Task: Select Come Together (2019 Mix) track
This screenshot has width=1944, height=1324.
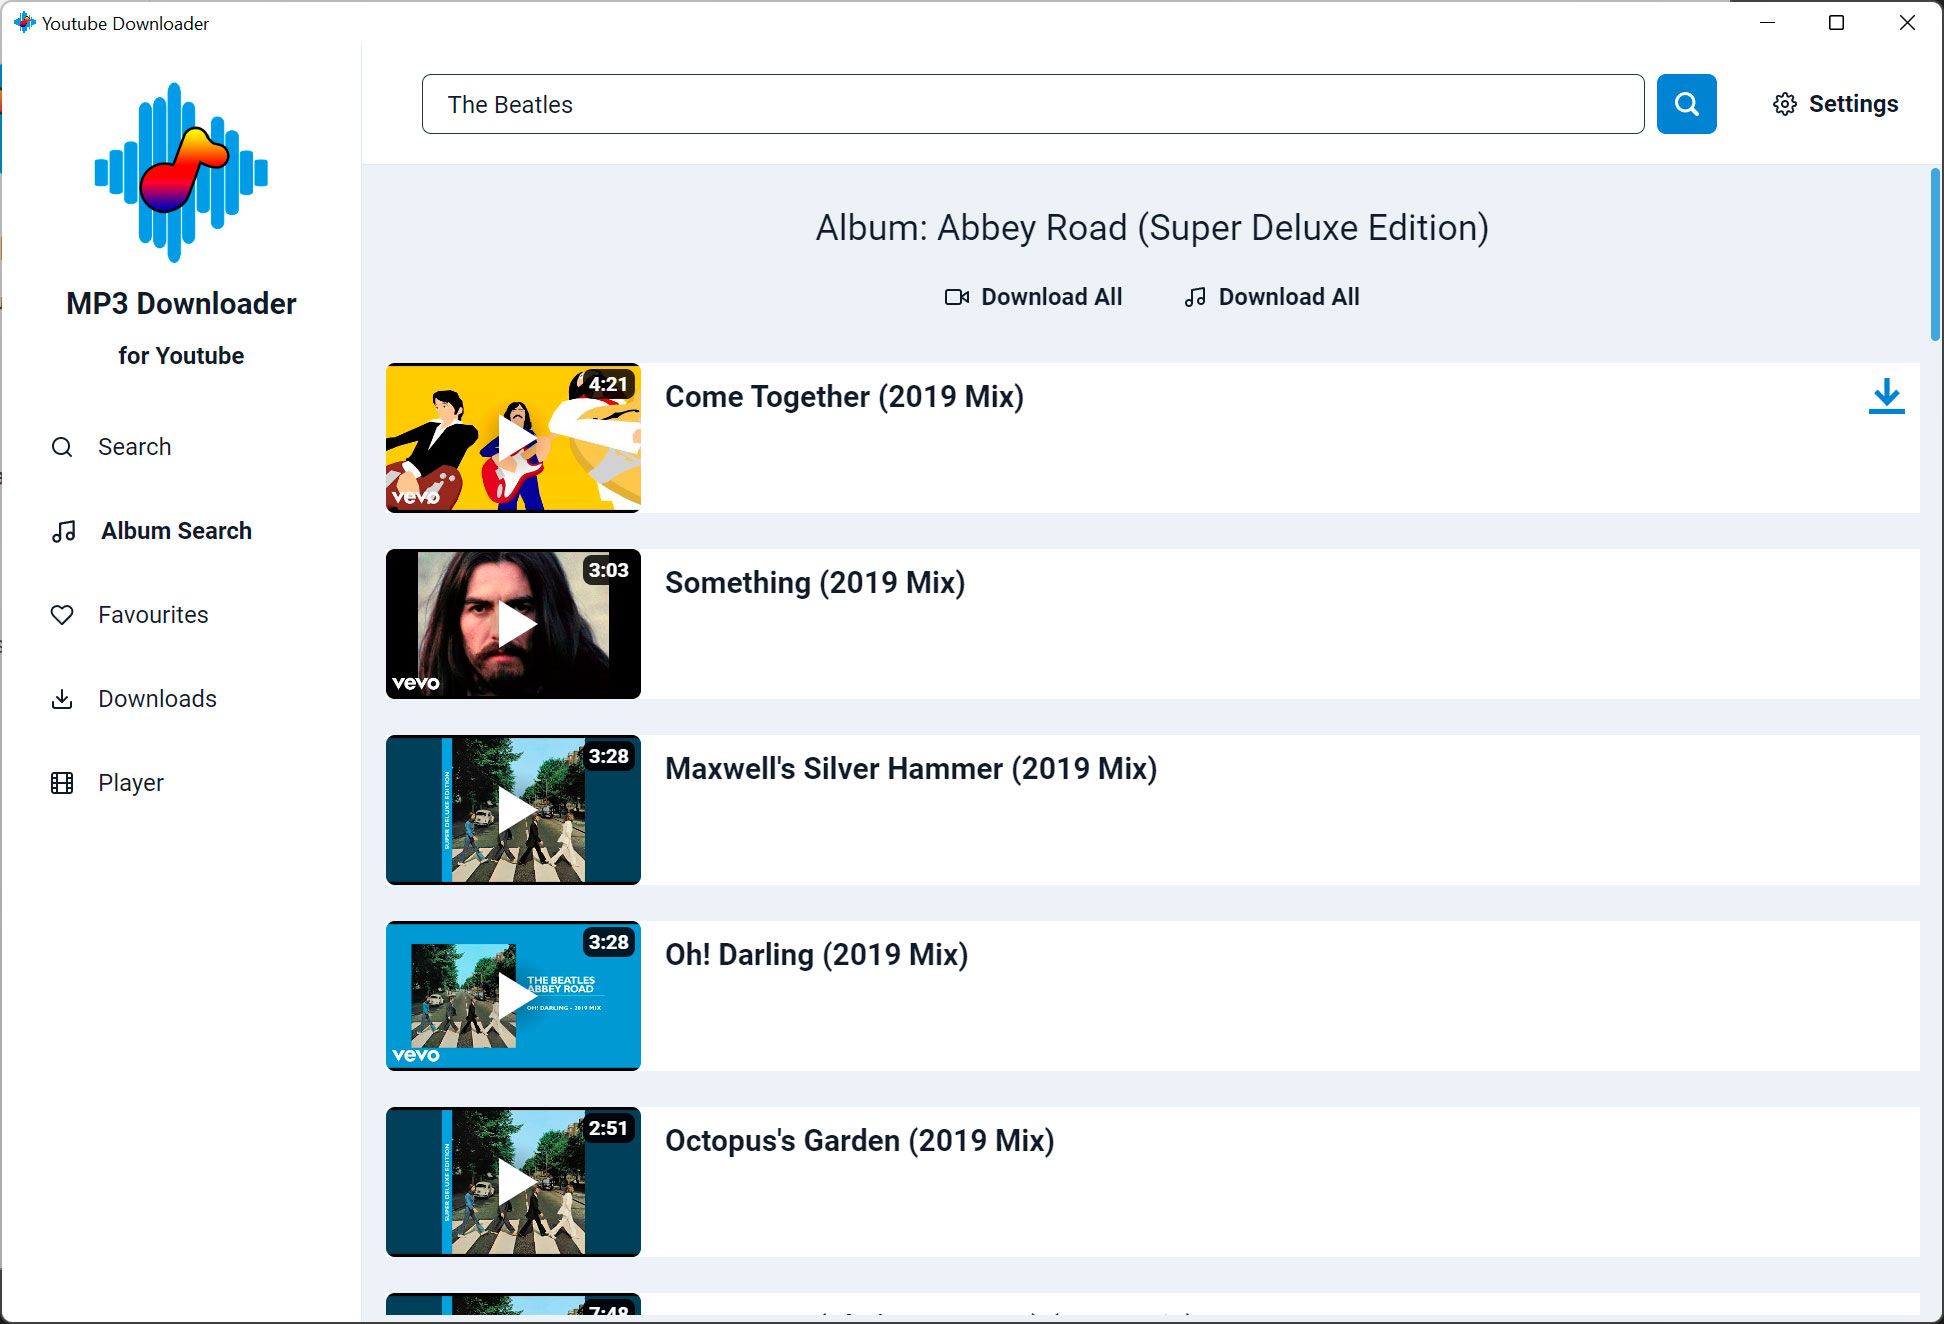Action: (x=845, y=396)
